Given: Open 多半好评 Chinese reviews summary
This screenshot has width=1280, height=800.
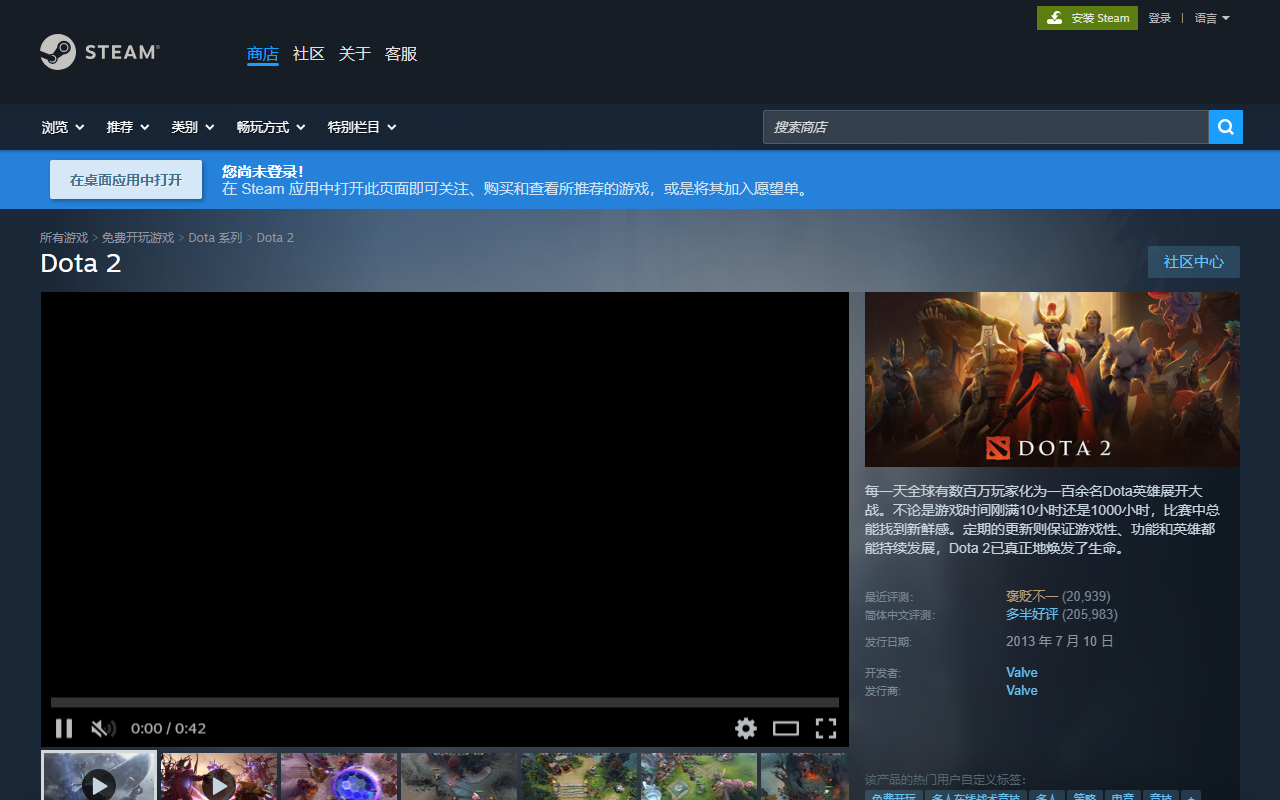Looking at the screenshot, I should [x=1032, y=614].
